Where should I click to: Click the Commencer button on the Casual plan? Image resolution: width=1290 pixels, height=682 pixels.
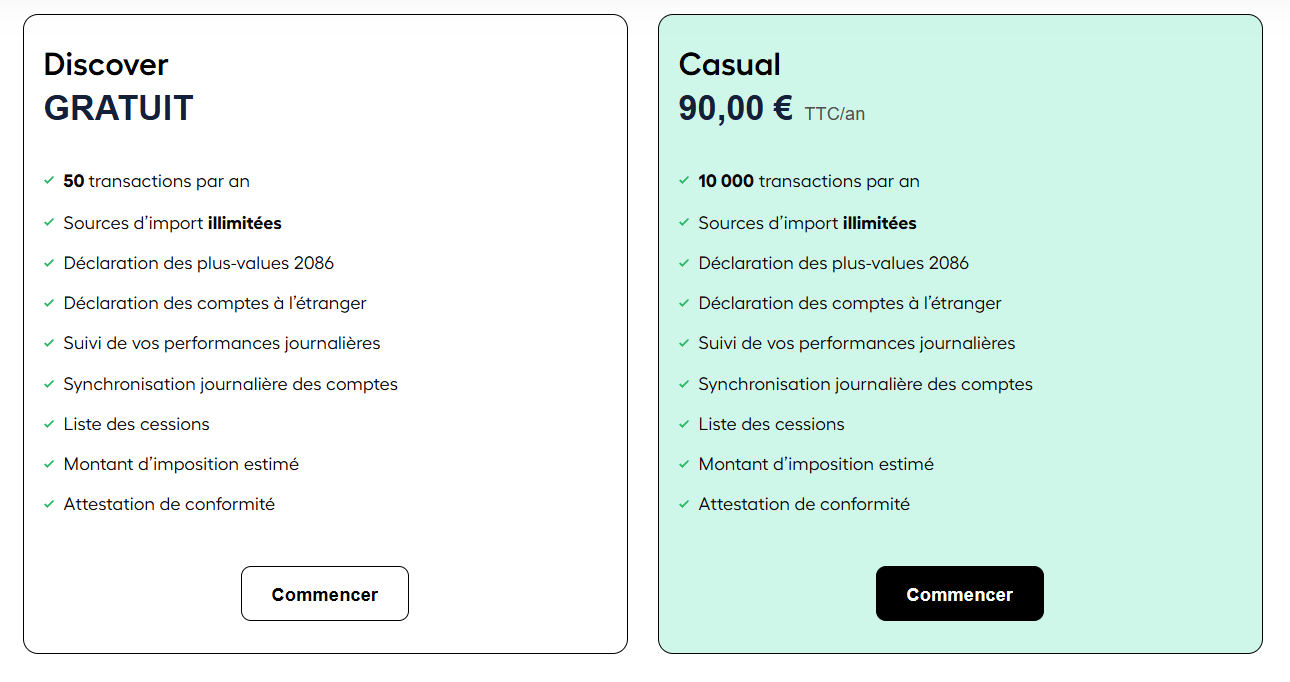click(959, 593)
